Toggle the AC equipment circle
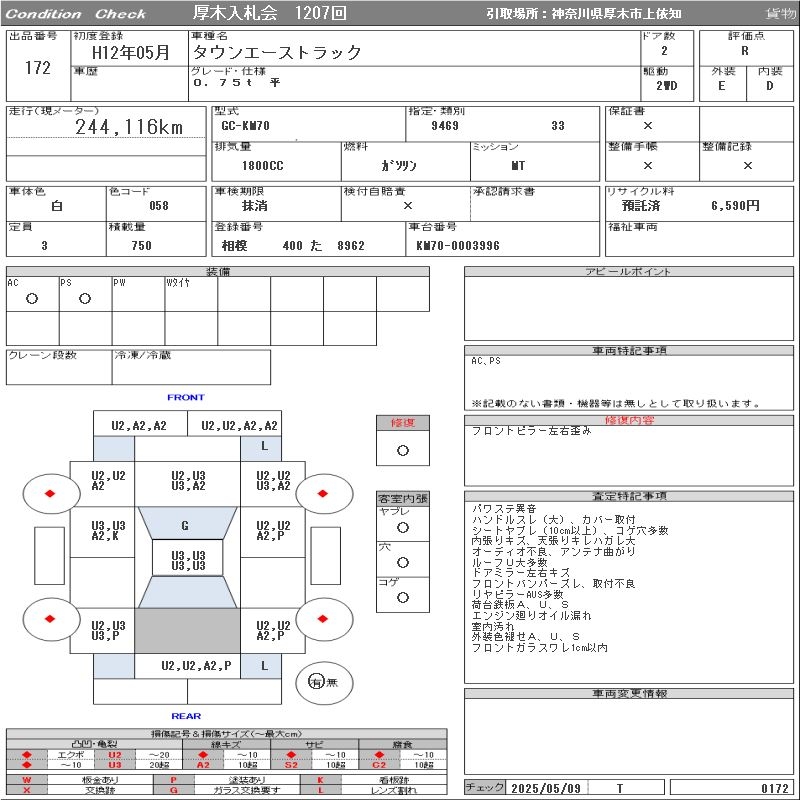Screen dimensions: 800x800 tap(31, 299)
